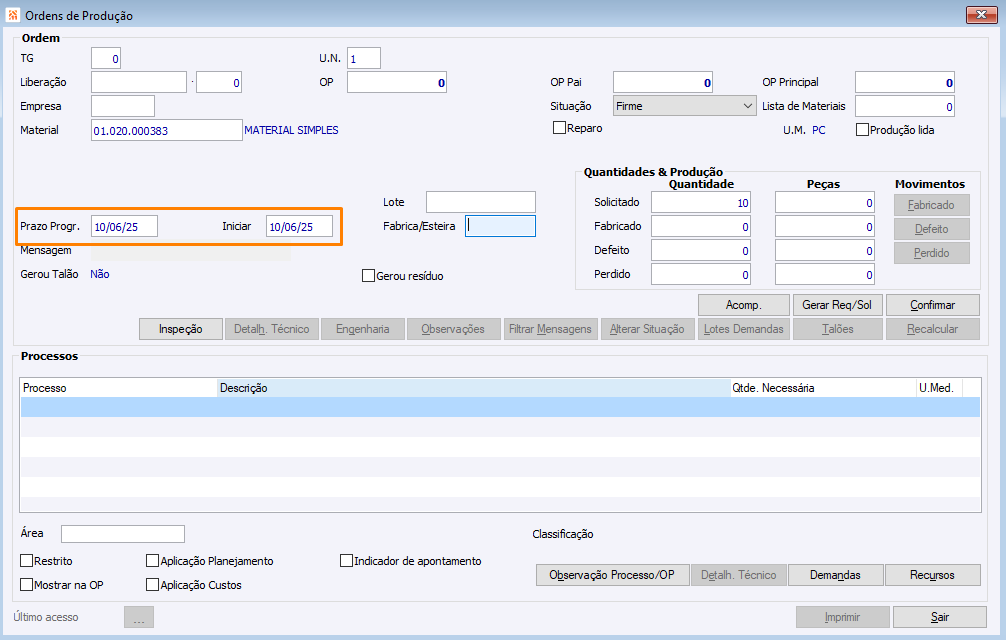Enable the Reparo checkbox
The image size is (1006, 640).
click(x=559, y=128)
